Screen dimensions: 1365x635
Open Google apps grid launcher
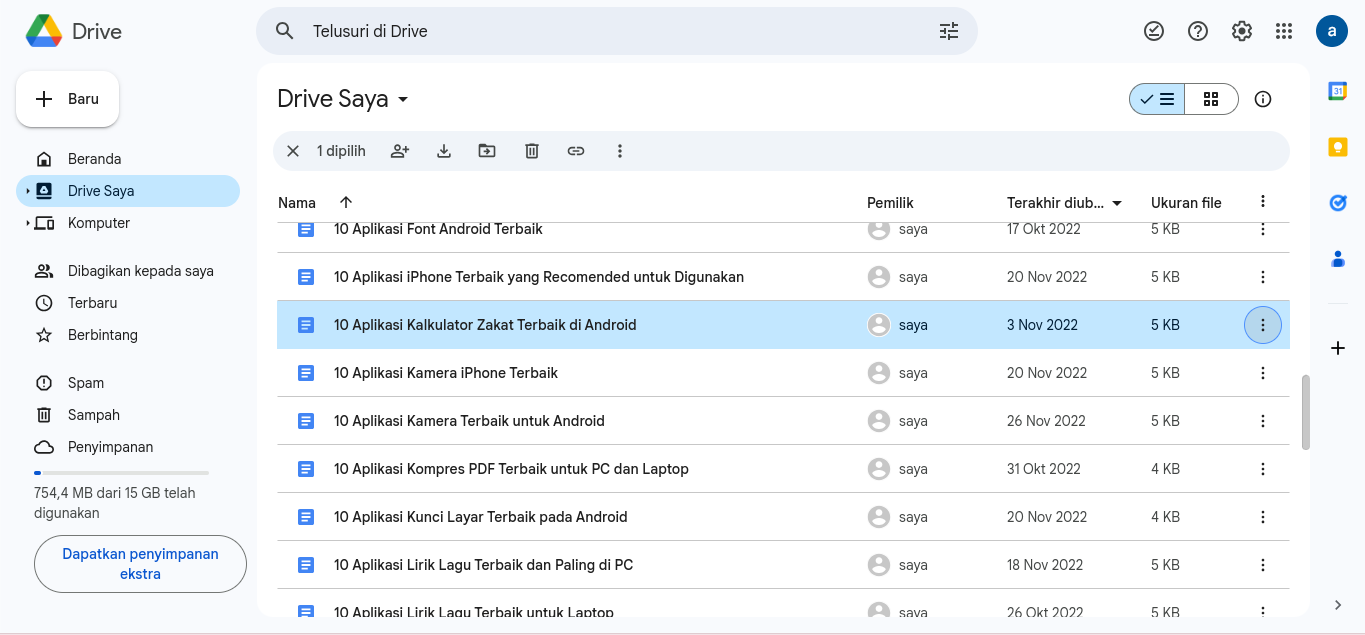point(1284,31)
